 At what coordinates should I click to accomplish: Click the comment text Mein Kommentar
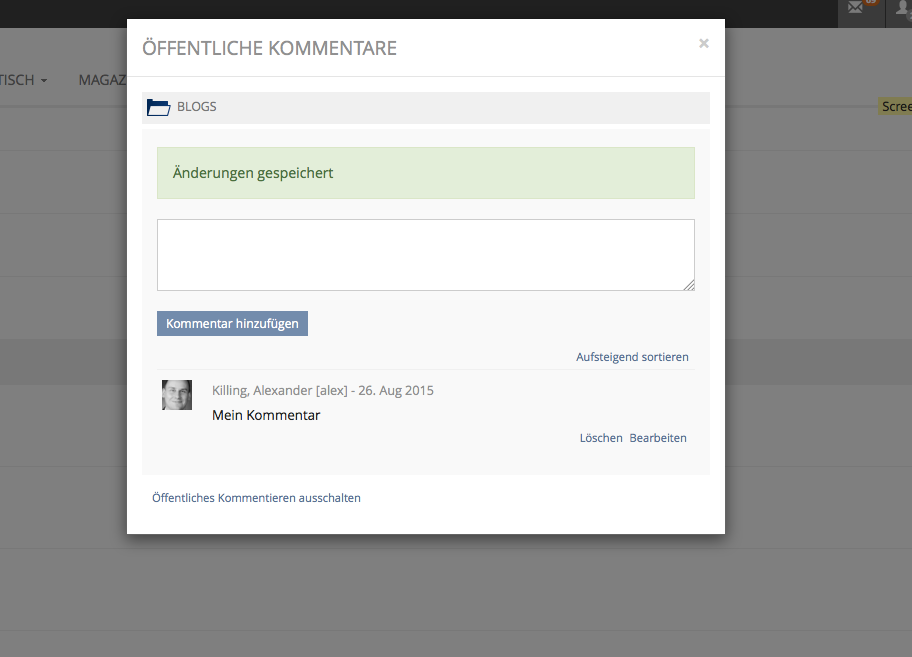click(x=266, y=415)
